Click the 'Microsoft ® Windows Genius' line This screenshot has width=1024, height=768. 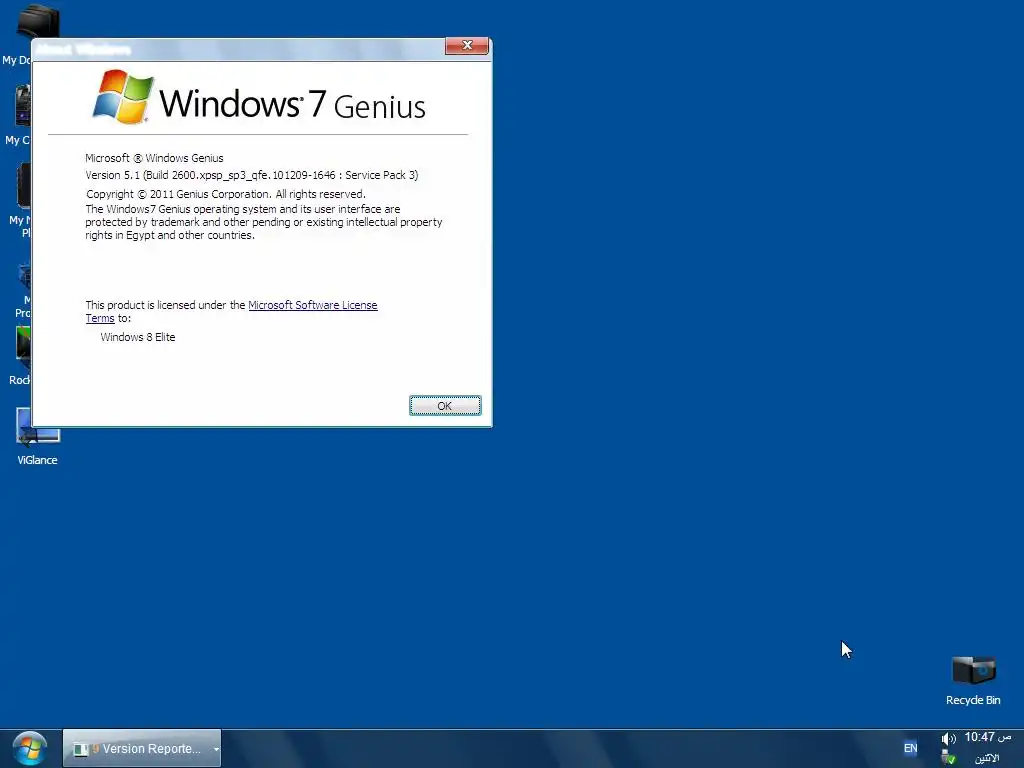point(154,158)
